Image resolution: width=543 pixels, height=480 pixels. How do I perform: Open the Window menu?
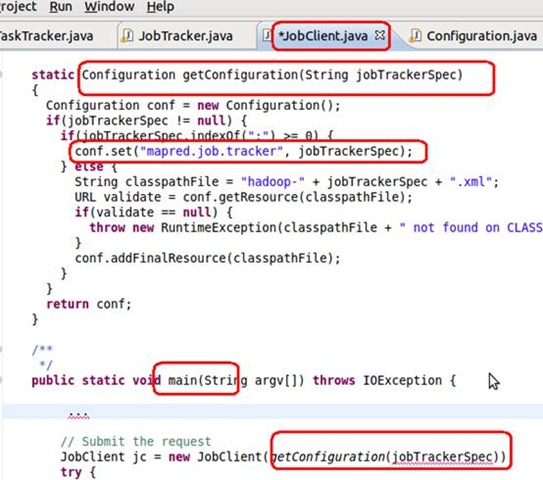109,7
